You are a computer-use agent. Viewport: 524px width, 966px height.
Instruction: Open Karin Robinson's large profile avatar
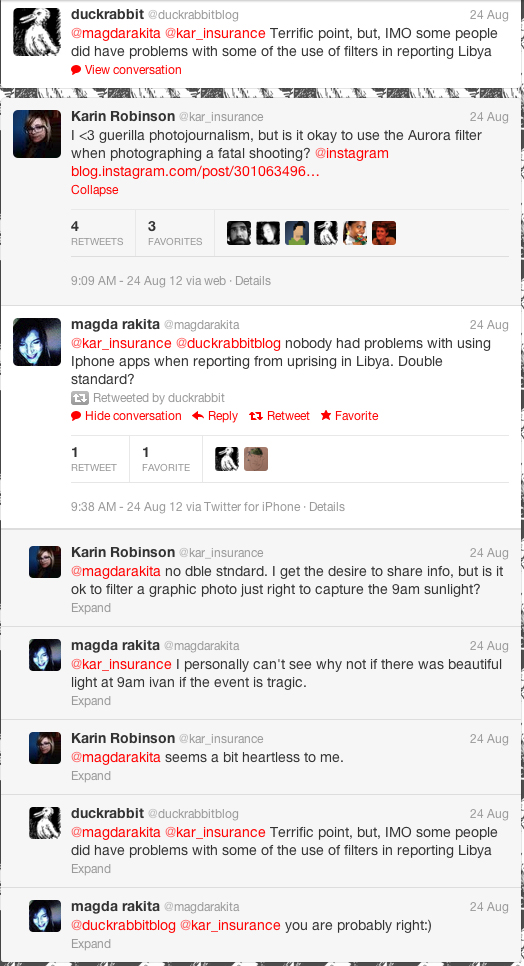[x=37, y=134]
